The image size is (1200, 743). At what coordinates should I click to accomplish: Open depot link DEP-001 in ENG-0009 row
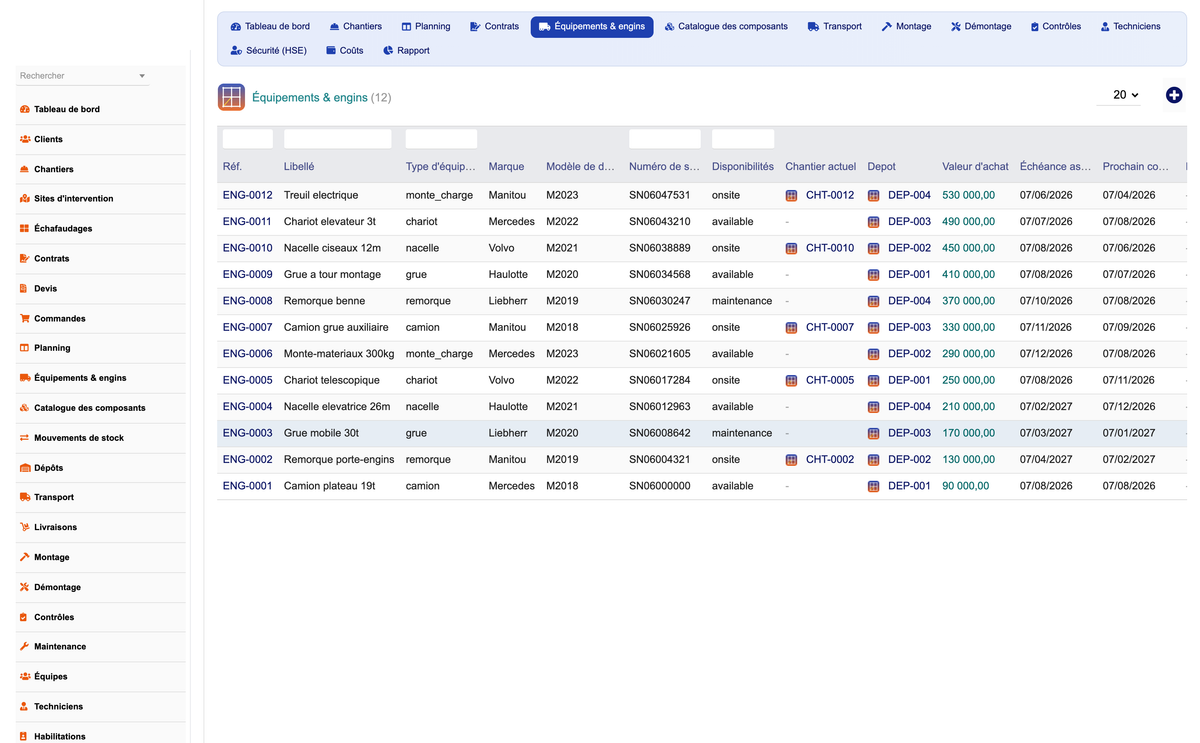pos(909,274)
